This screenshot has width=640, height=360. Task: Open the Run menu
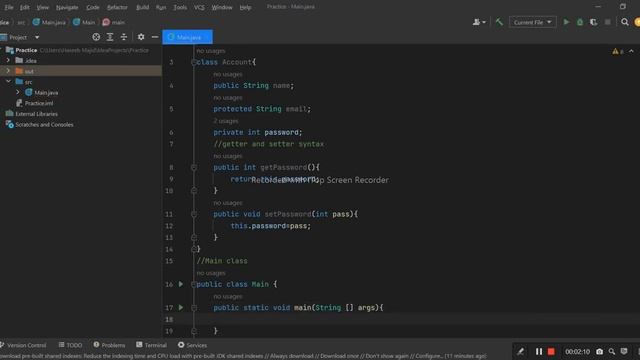pos(161,7)
